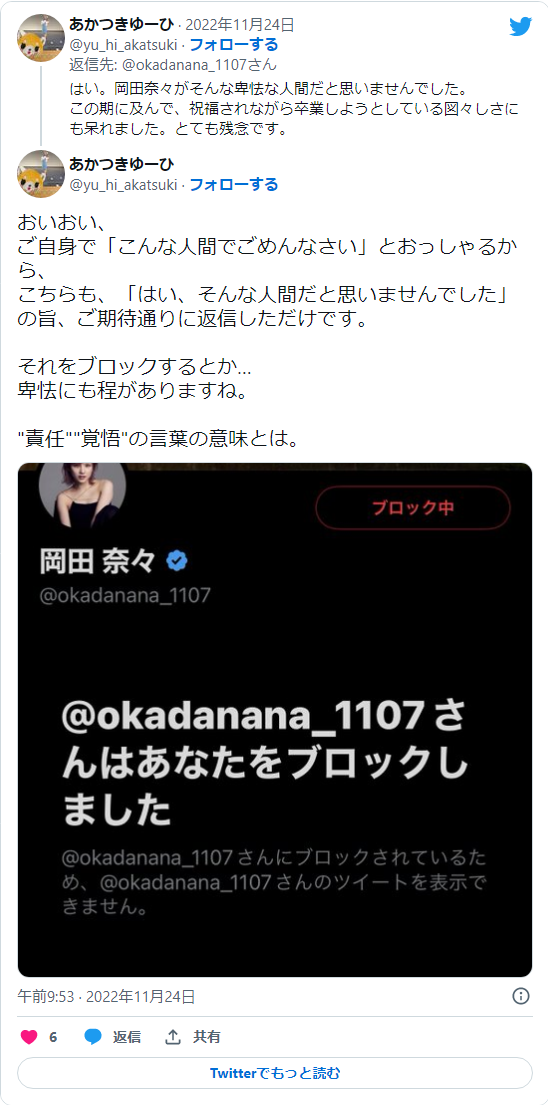
Task: Click the 共有 share label
Action: (x=207, y=1037)
